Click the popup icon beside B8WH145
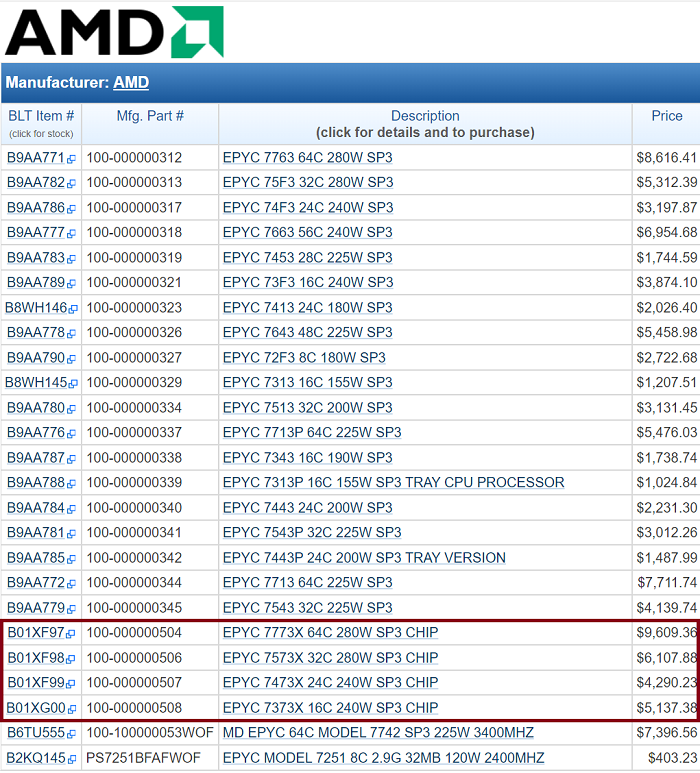Viewport: 700px width, 773px height. [x=73, y=383]
